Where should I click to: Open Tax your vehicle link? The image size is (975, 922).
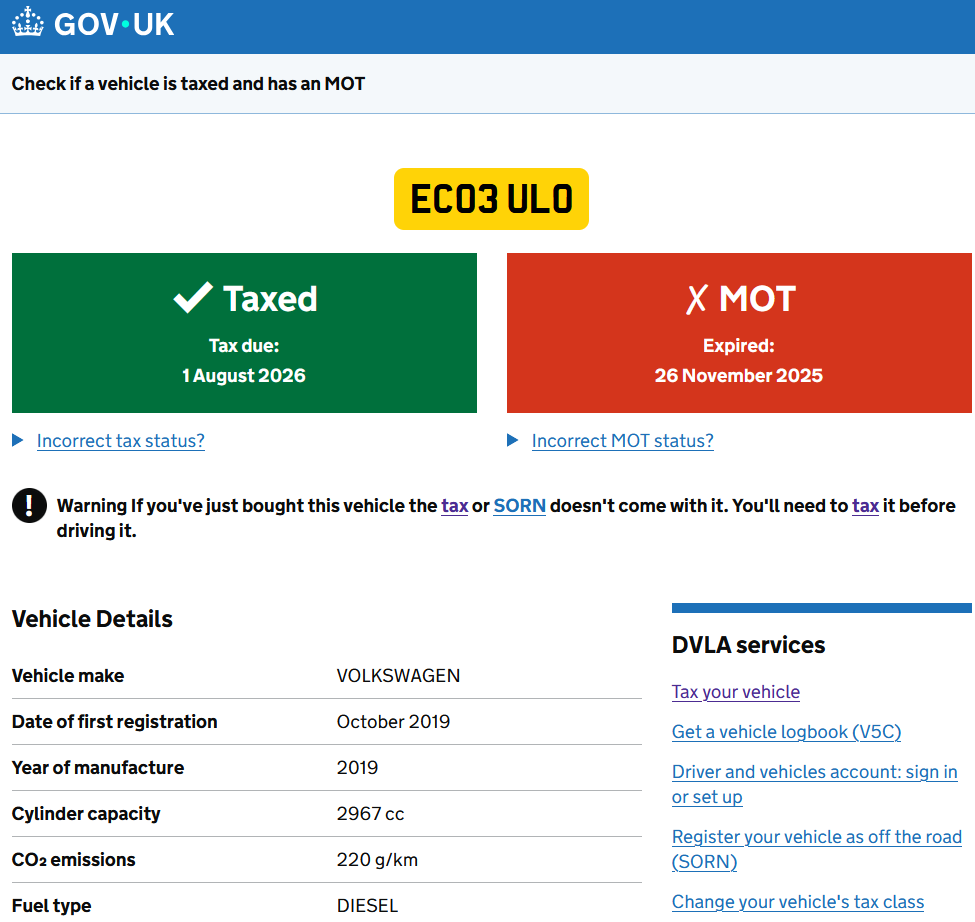(736, 692)
